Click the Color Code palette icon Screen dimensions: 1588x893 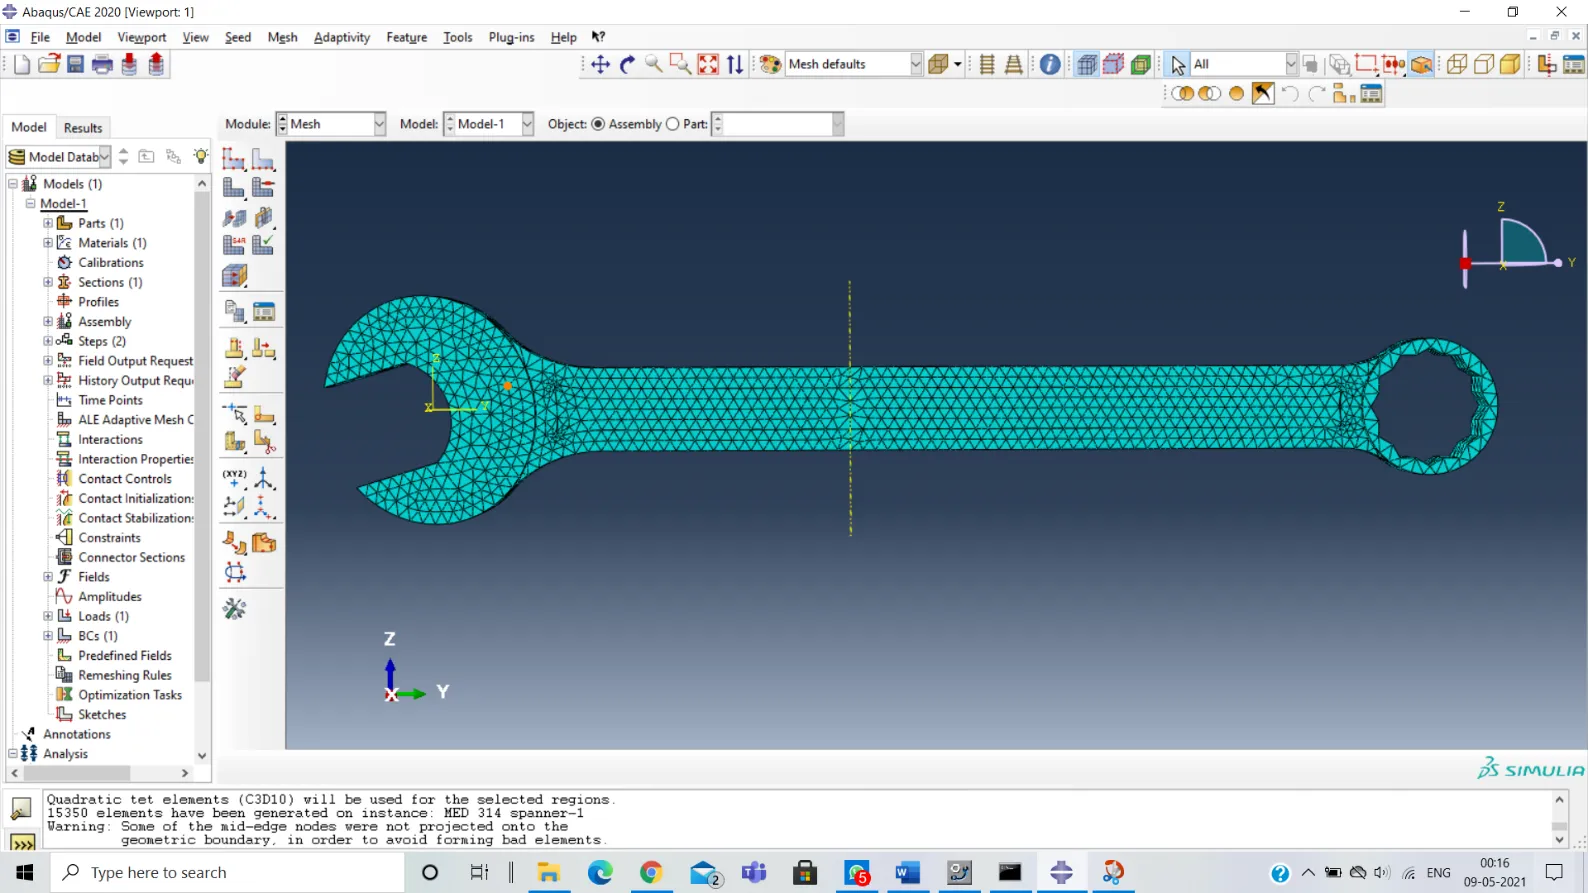click(x=770, y=65)
